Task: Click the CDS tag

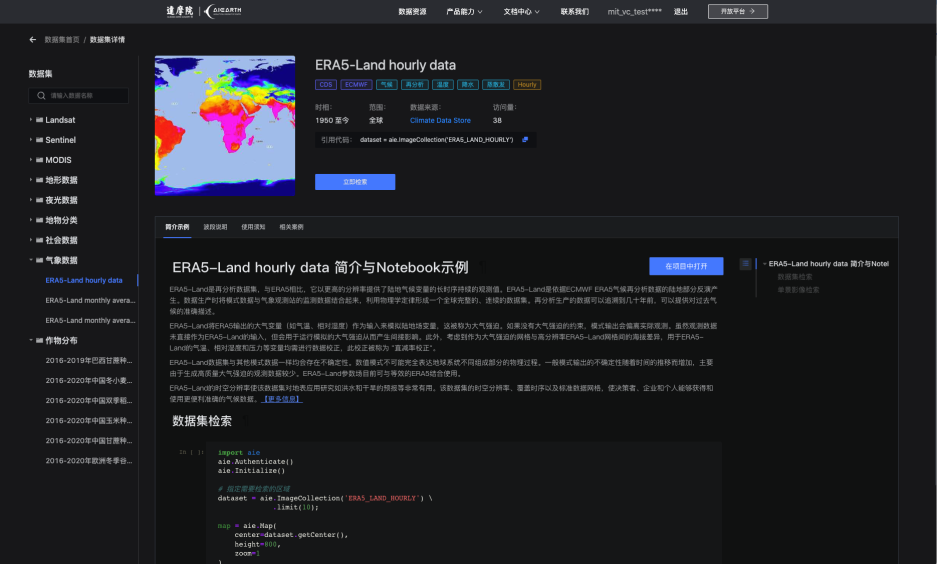Action: (x=326, y=85)
